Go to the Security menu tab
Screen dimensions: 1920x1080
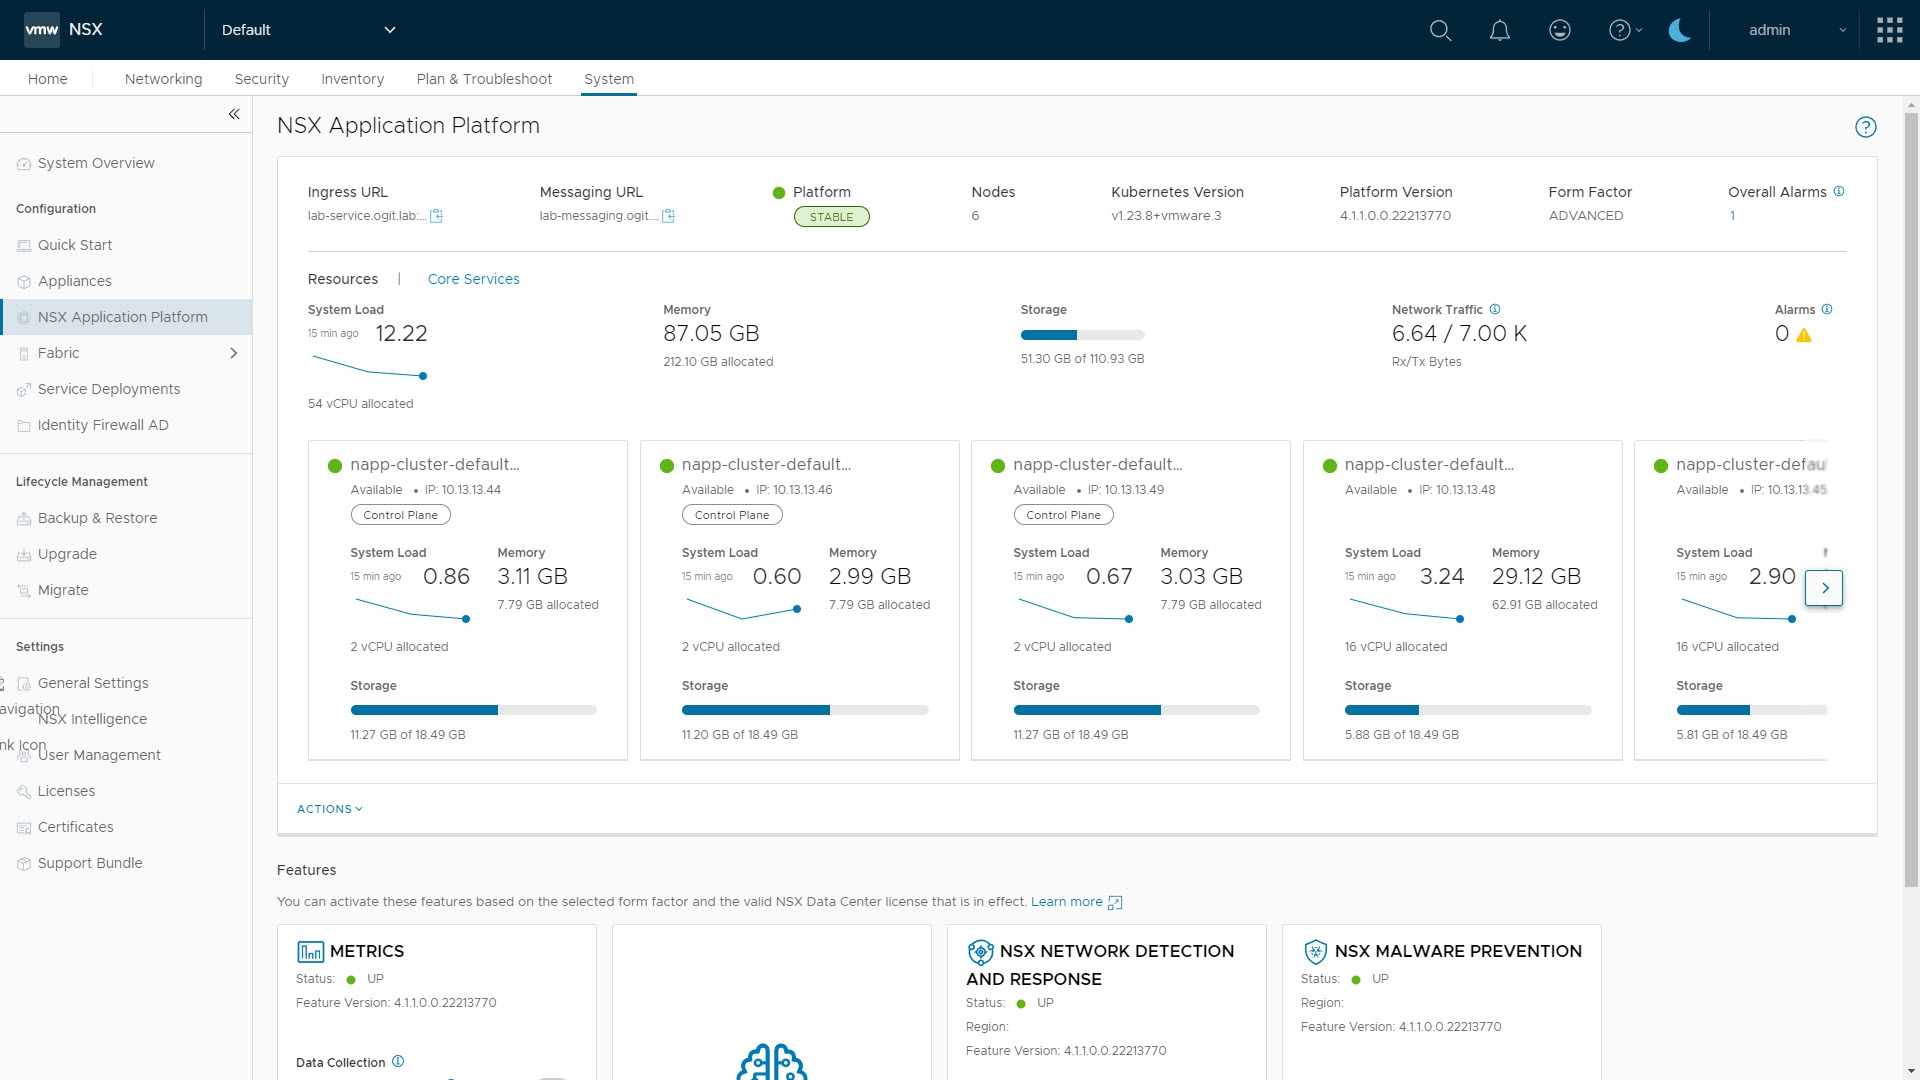click(261, 79)
